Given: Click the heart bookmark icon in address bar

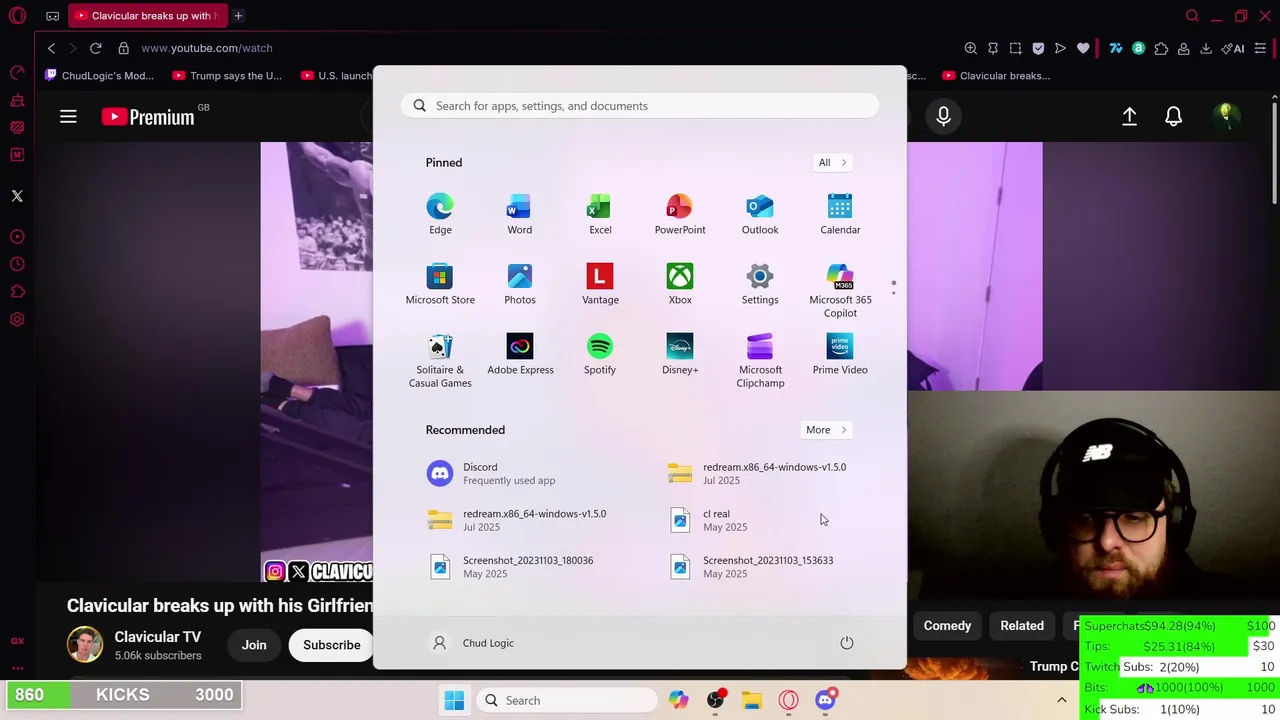Looking at the screenshot, I should pyautogui.click(x=1083, y=48).
